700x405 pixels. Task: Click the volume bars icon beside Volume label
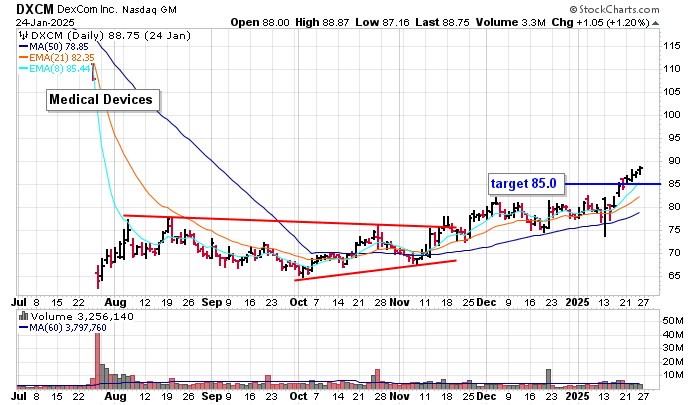point(23,317)
